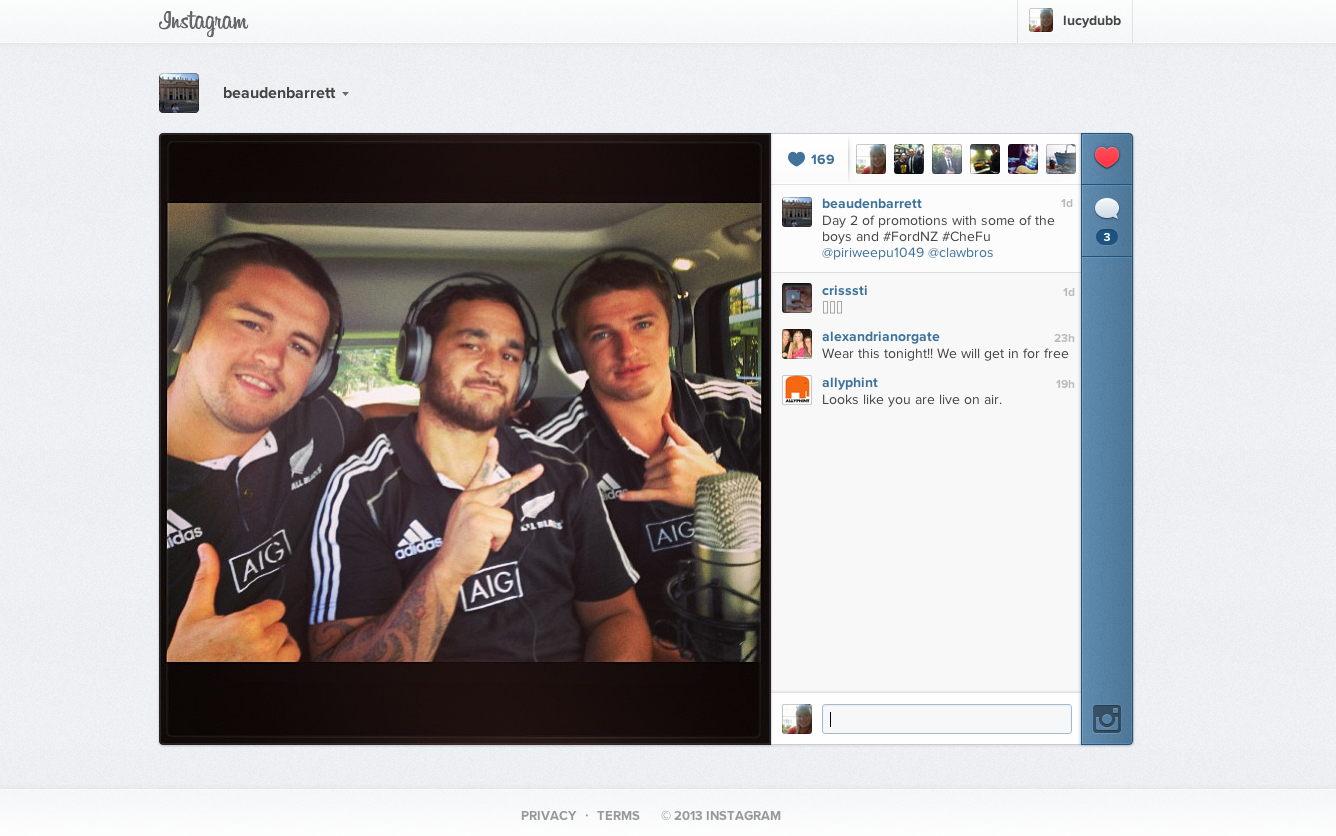Click crisssti's comment avatar
The width and height of the screenshot is (1336, 836).
click(797, 298)
